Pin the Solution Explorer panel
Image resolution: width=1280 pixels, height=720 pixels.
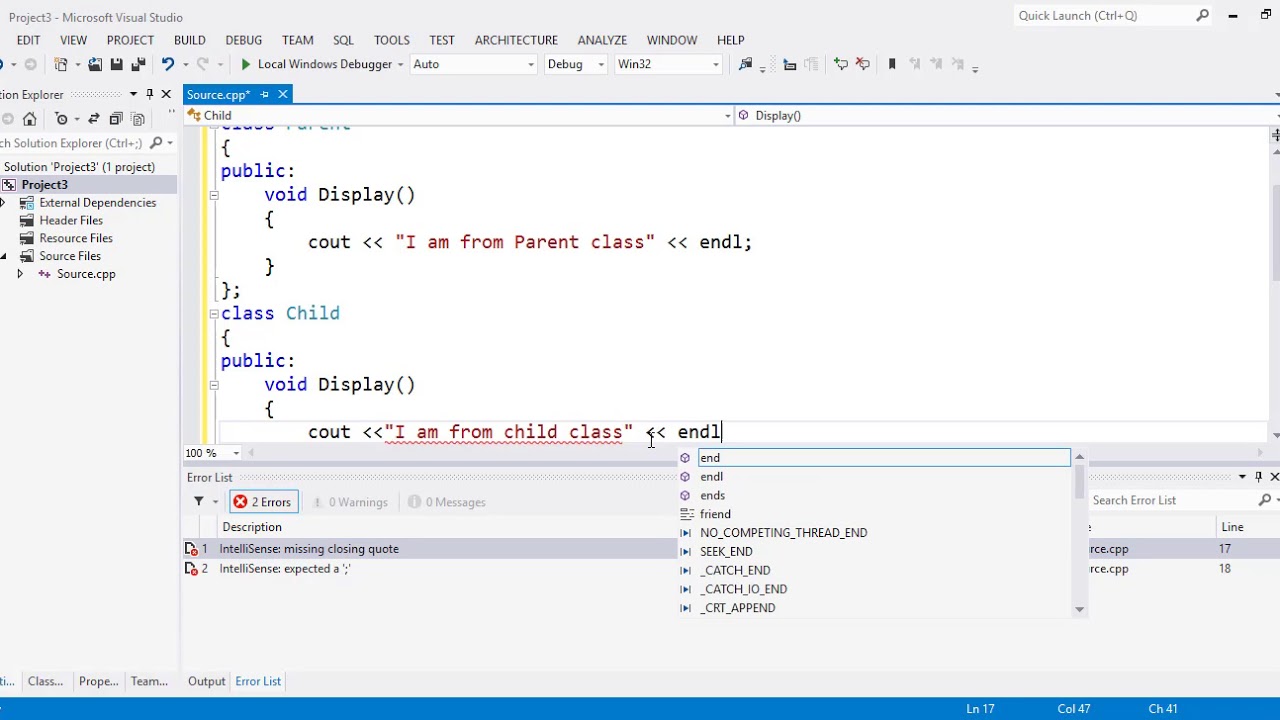pyautogui.click(x=149, y=94)
